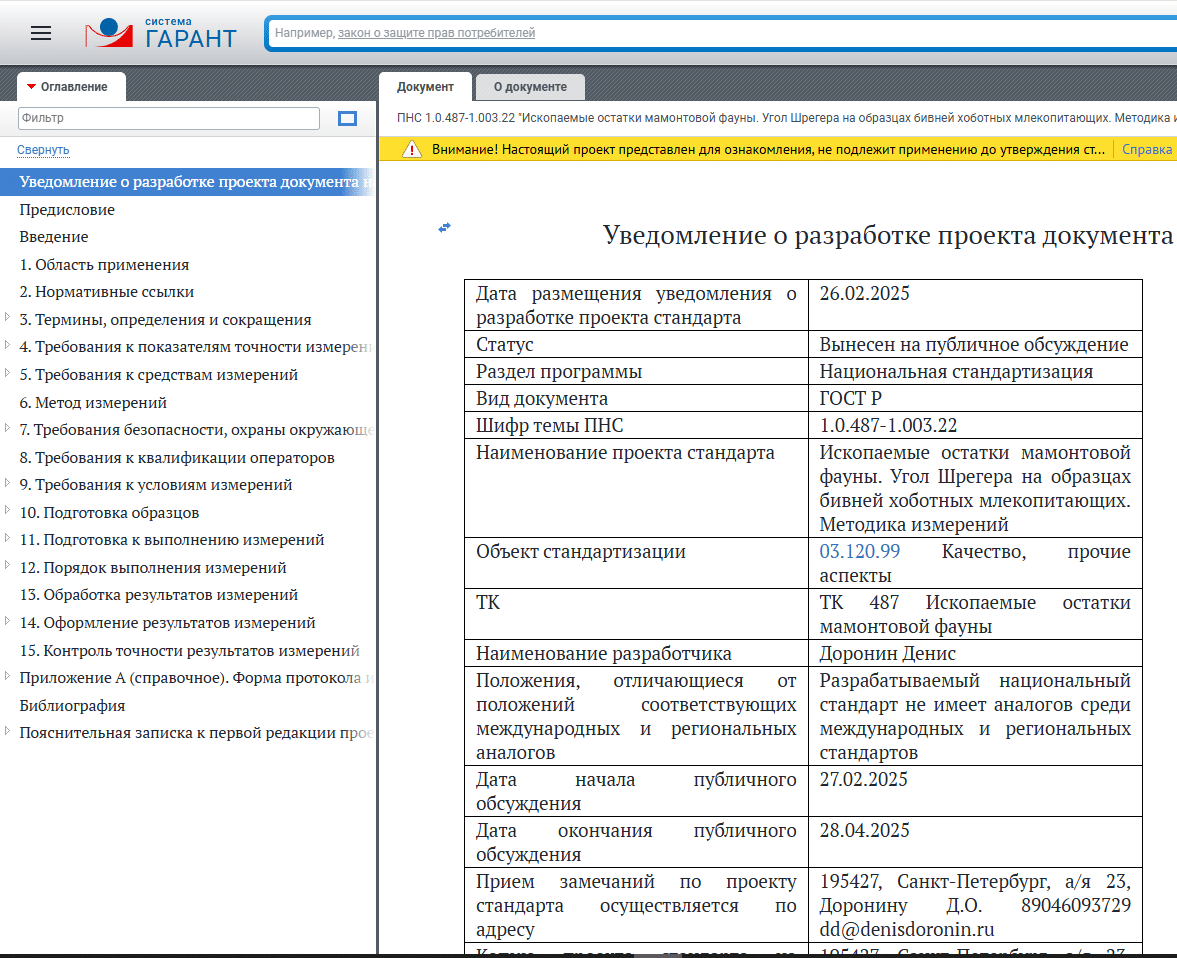Select the Библиография entry
1177x958 pixels.
(72, 705)
